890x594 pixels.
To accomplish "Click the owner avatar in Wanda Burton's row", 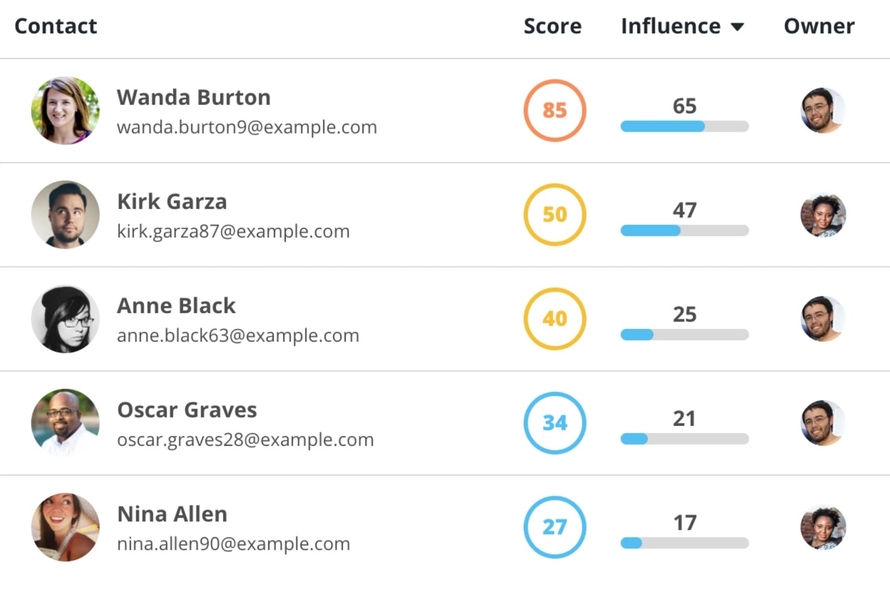I will tap(823, 110).
